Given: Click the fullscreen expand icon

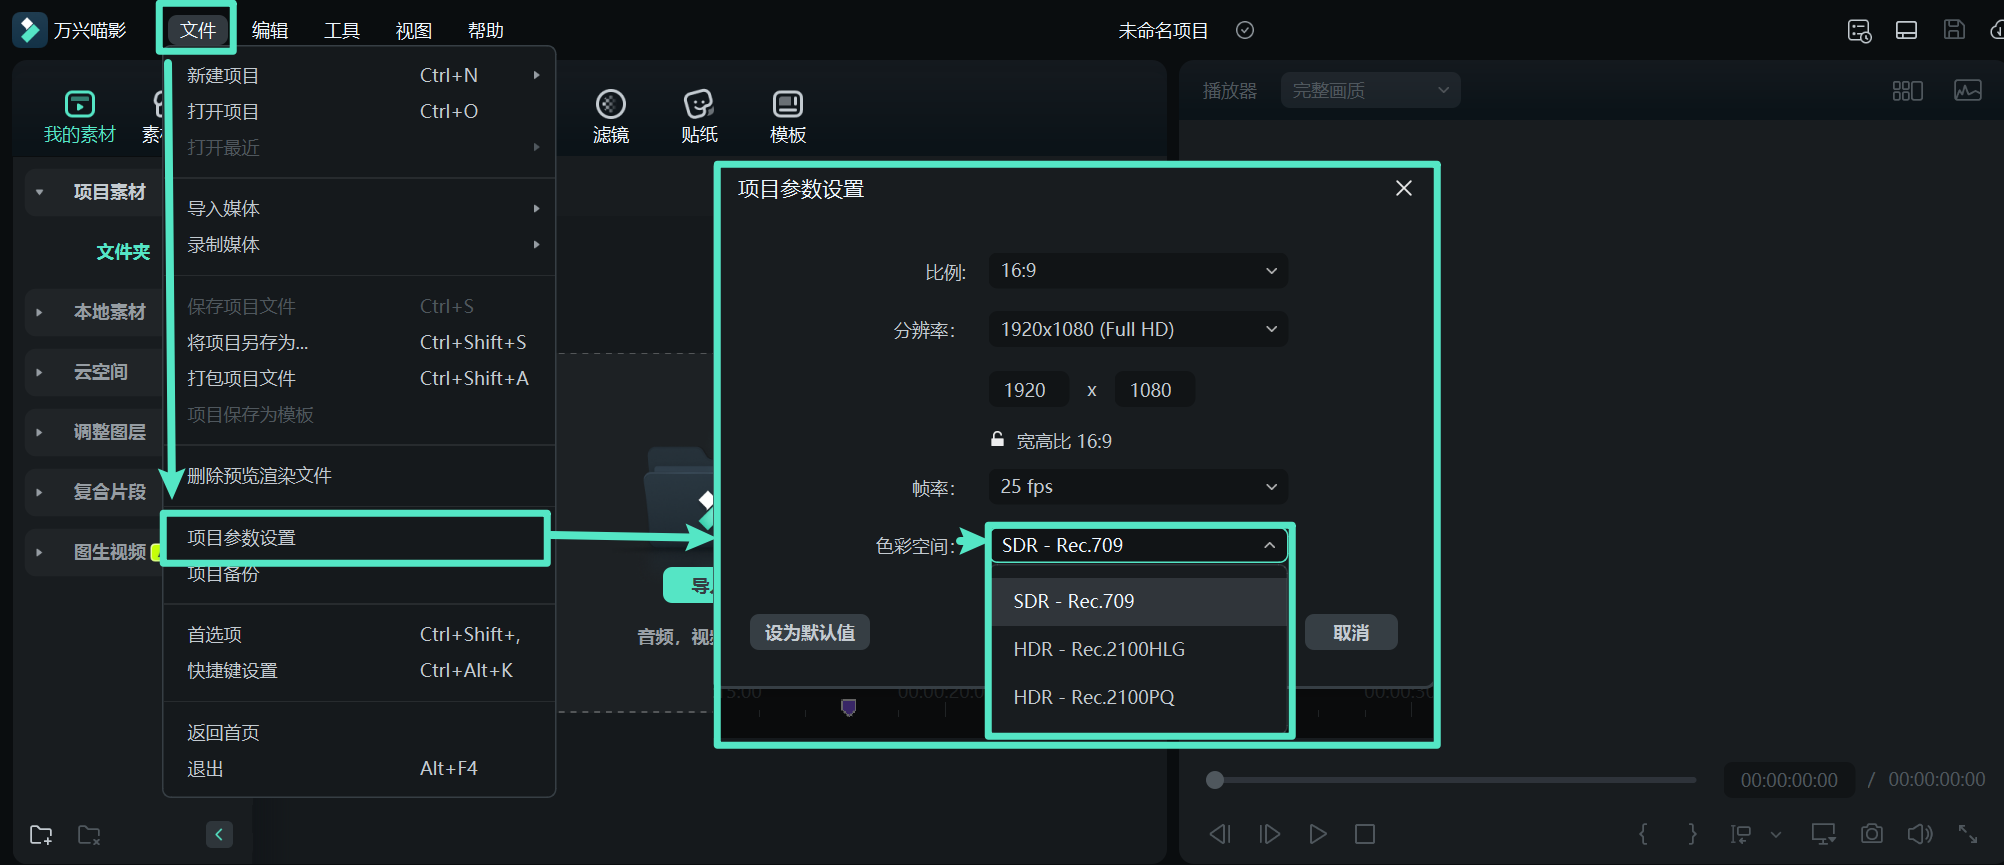Looking at the screenshot, I should pyautogui.click(x=1968, y=833).
